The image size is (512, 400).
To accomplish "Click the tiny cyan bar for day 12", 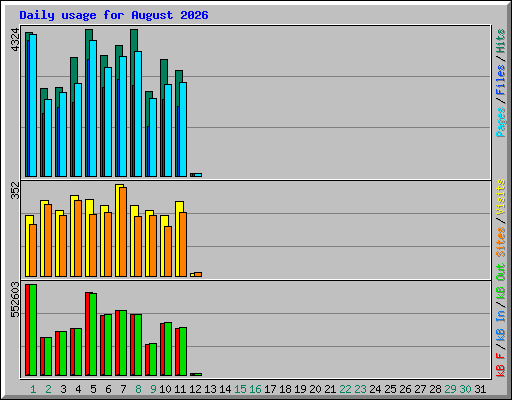I will point(198,175).
